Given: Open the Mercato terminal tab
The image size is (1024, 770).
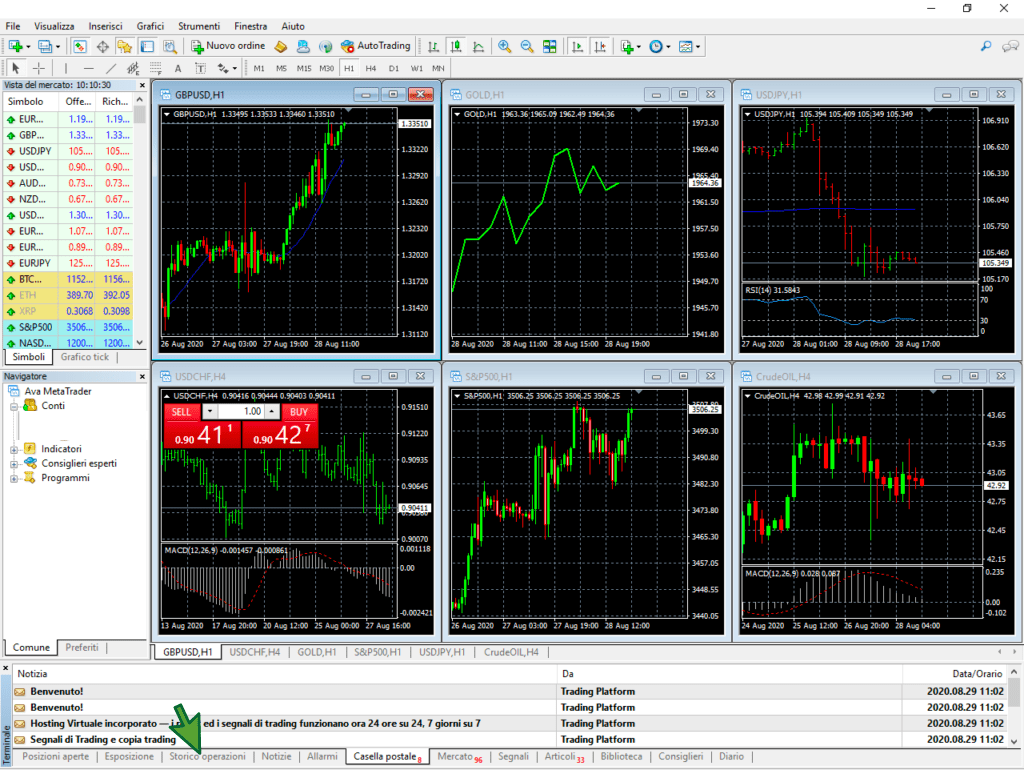Looking at the screenshot, I should point(460,756).
